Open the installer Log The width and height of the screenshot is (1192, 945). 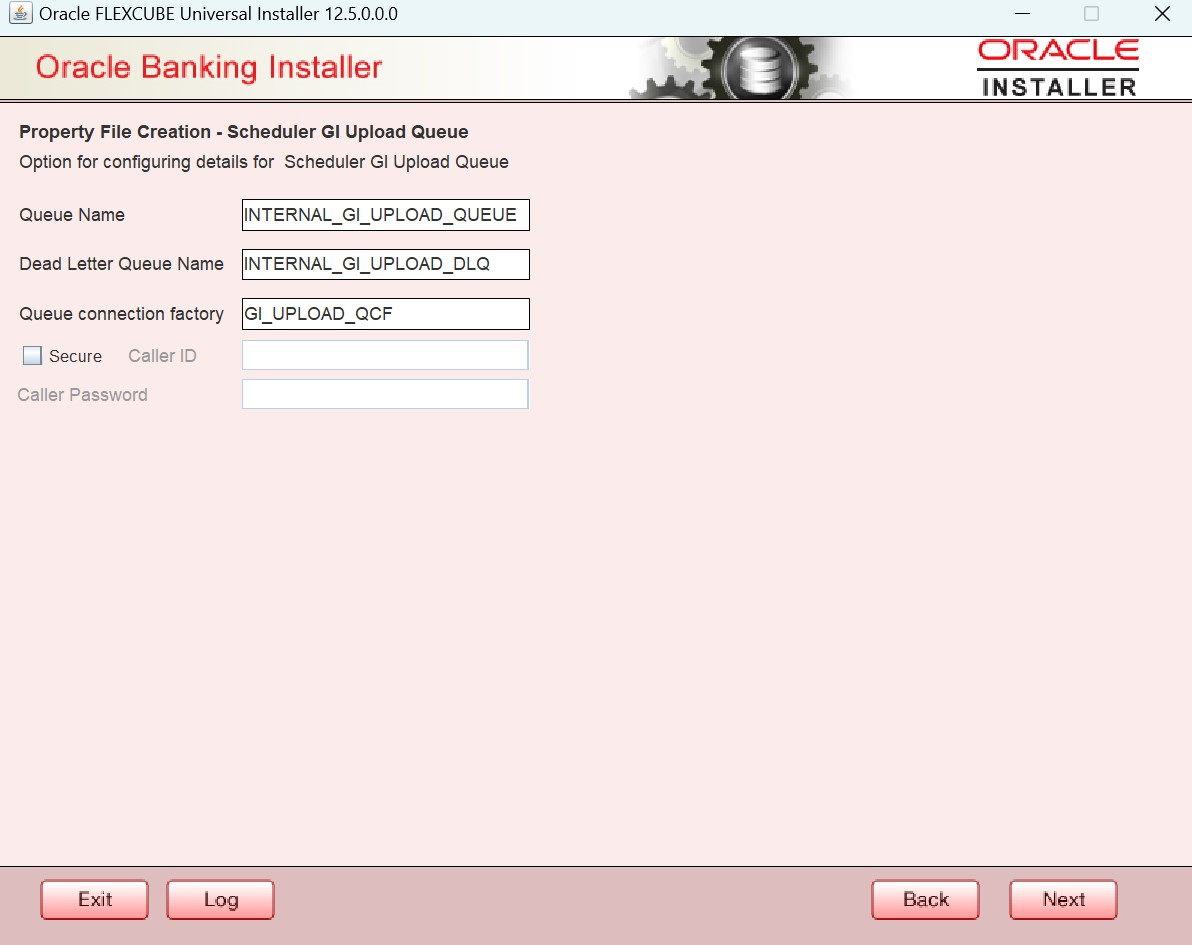[220, 899]
